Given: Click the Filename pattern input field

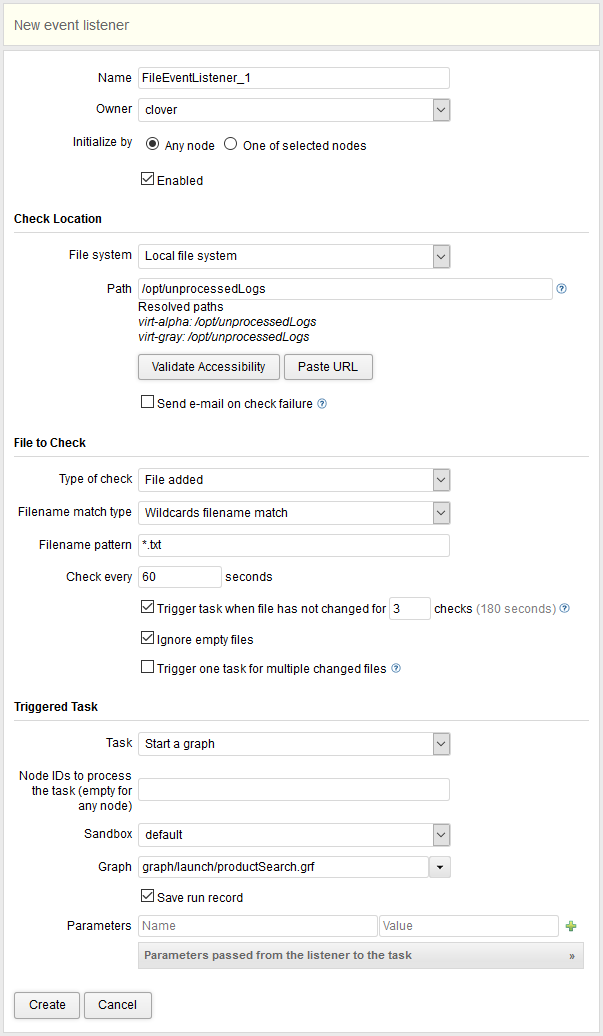Looking at the screenshot, I should pos(294,545).
